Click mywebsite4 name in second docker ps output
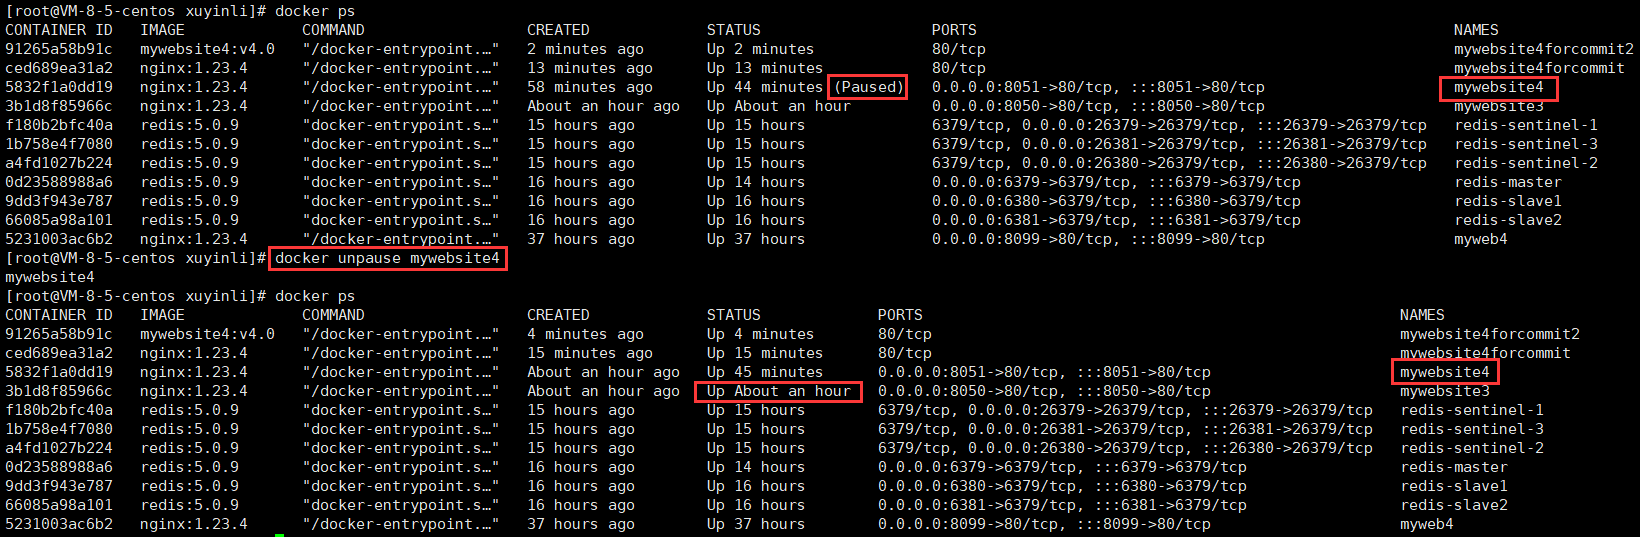This screenshot has width=1640, height=537. (1445, 372)
